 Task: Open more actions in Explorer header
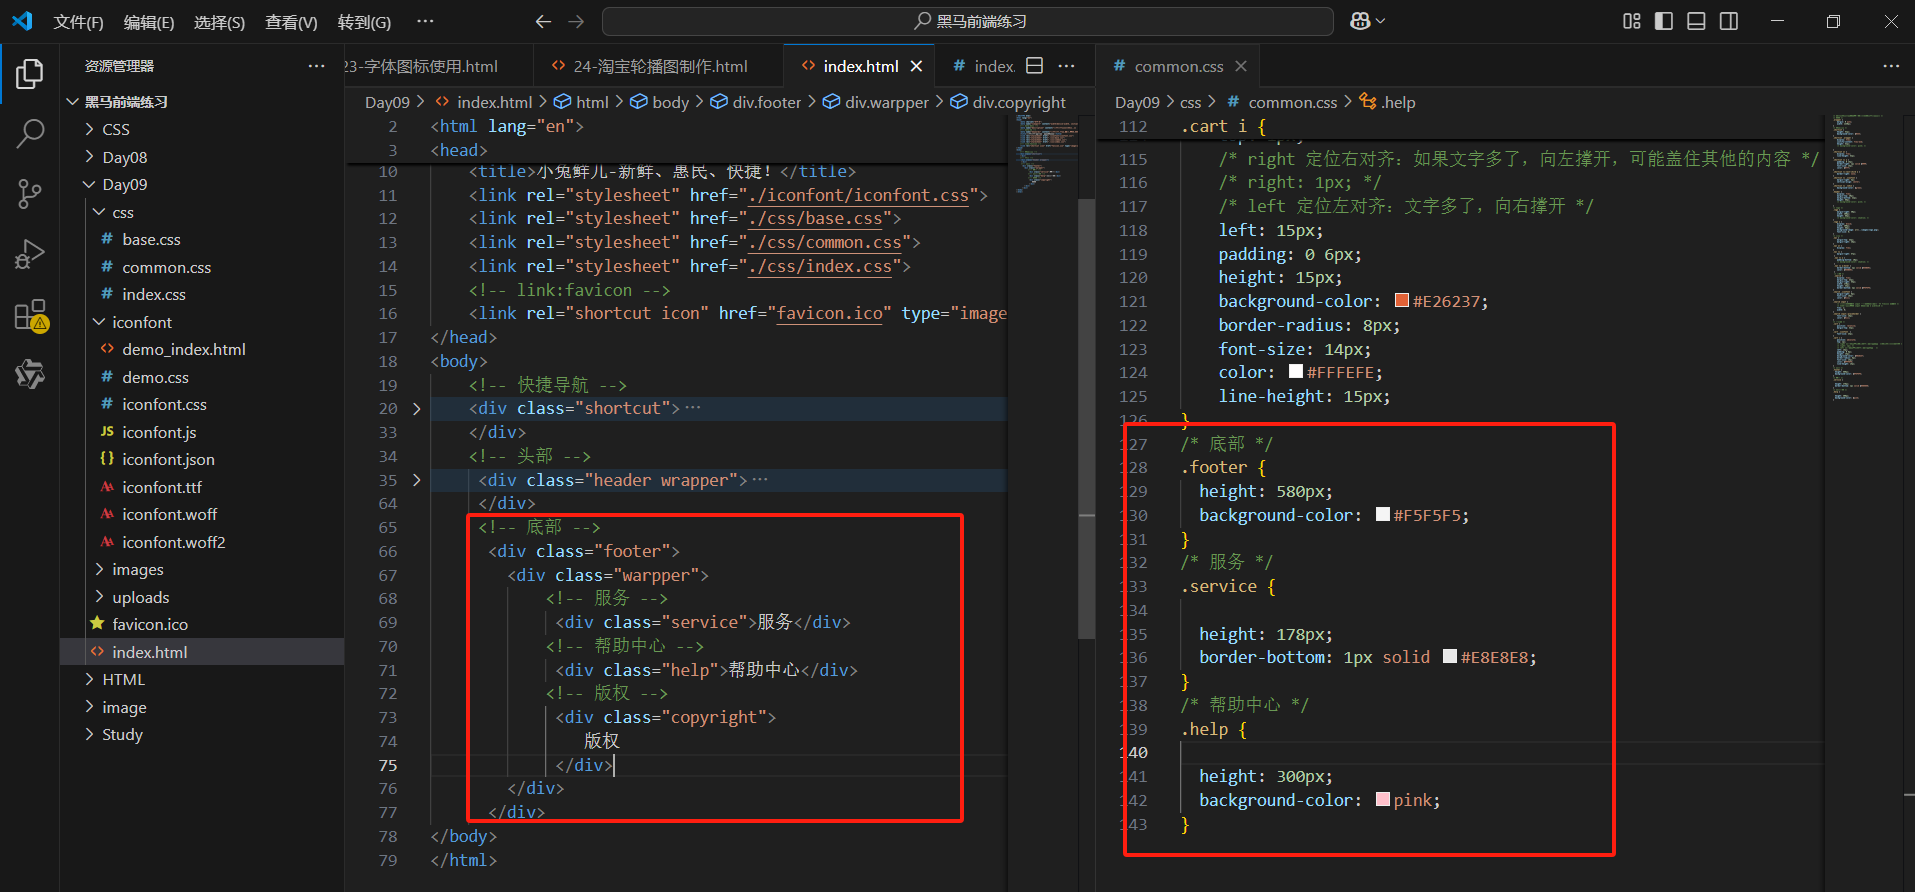pyautogui.click(x=317, y=66)
